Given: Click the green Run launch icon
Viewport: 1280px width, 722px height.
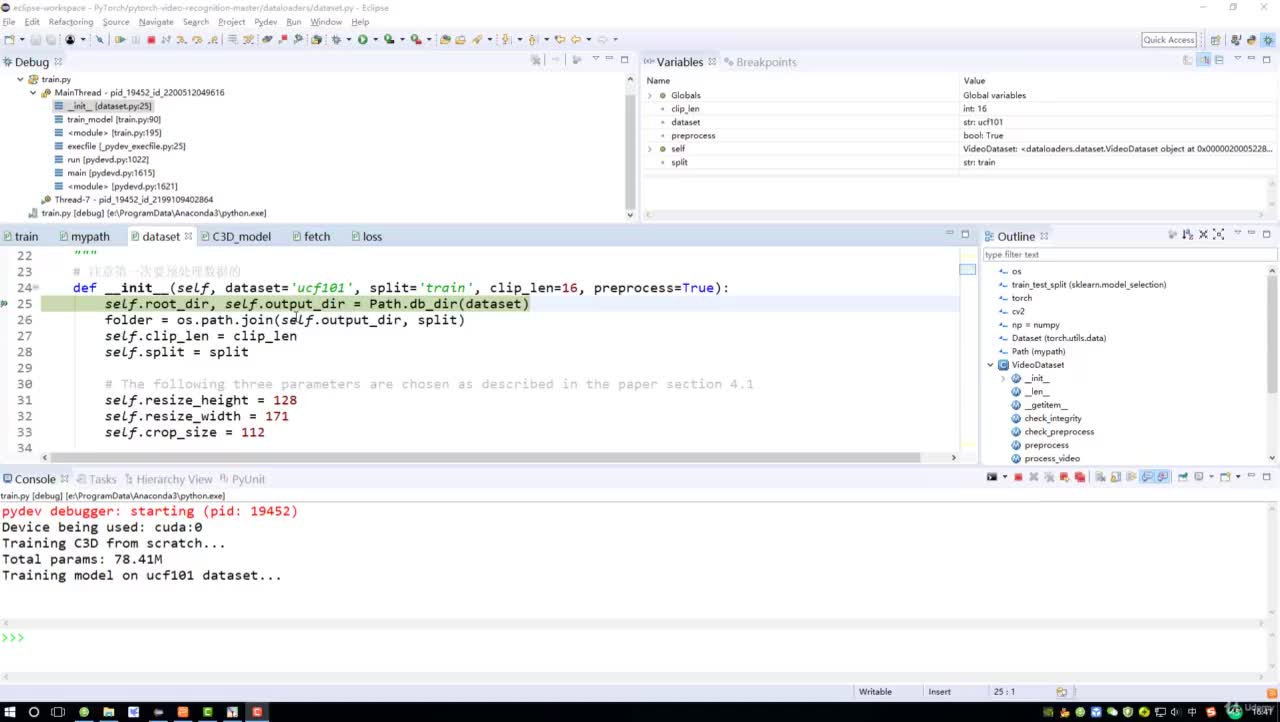Looking at the screenshot, I should 362,40.
